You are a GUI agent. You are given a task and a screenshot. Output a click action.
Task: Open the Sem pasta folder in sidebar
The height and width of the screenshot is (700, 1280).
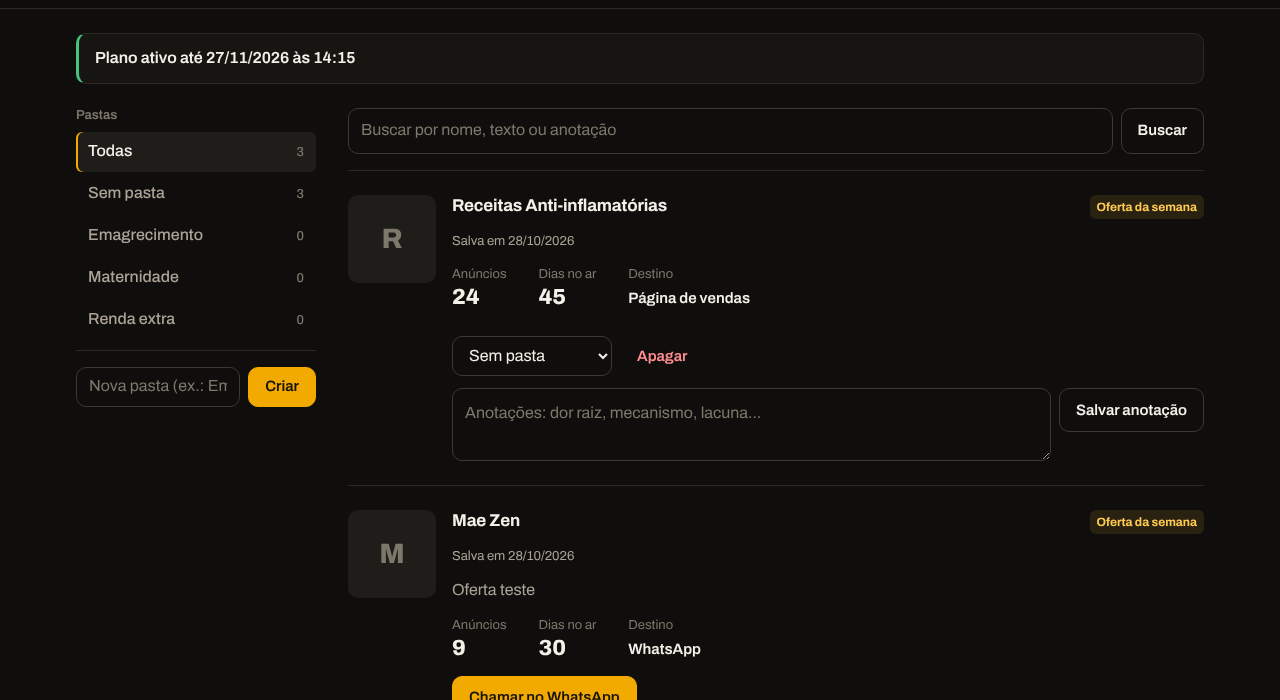(x=196, y=193)
